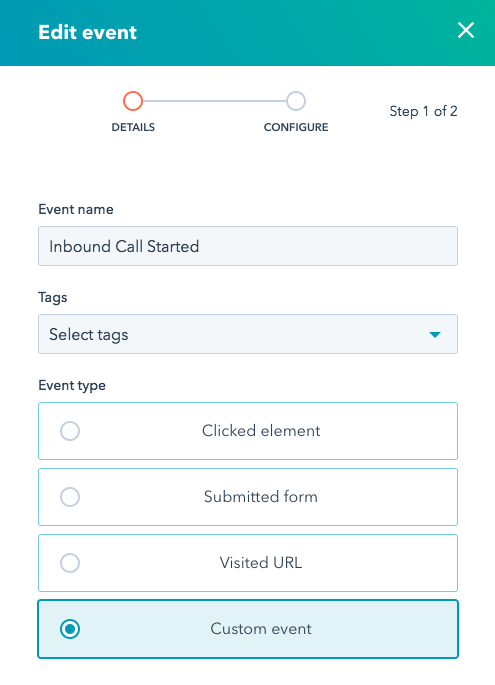The width and height of the screenshot is (495, 685).
Task: Open the CONFIGURE step label
Action: (x=296, y=127)
